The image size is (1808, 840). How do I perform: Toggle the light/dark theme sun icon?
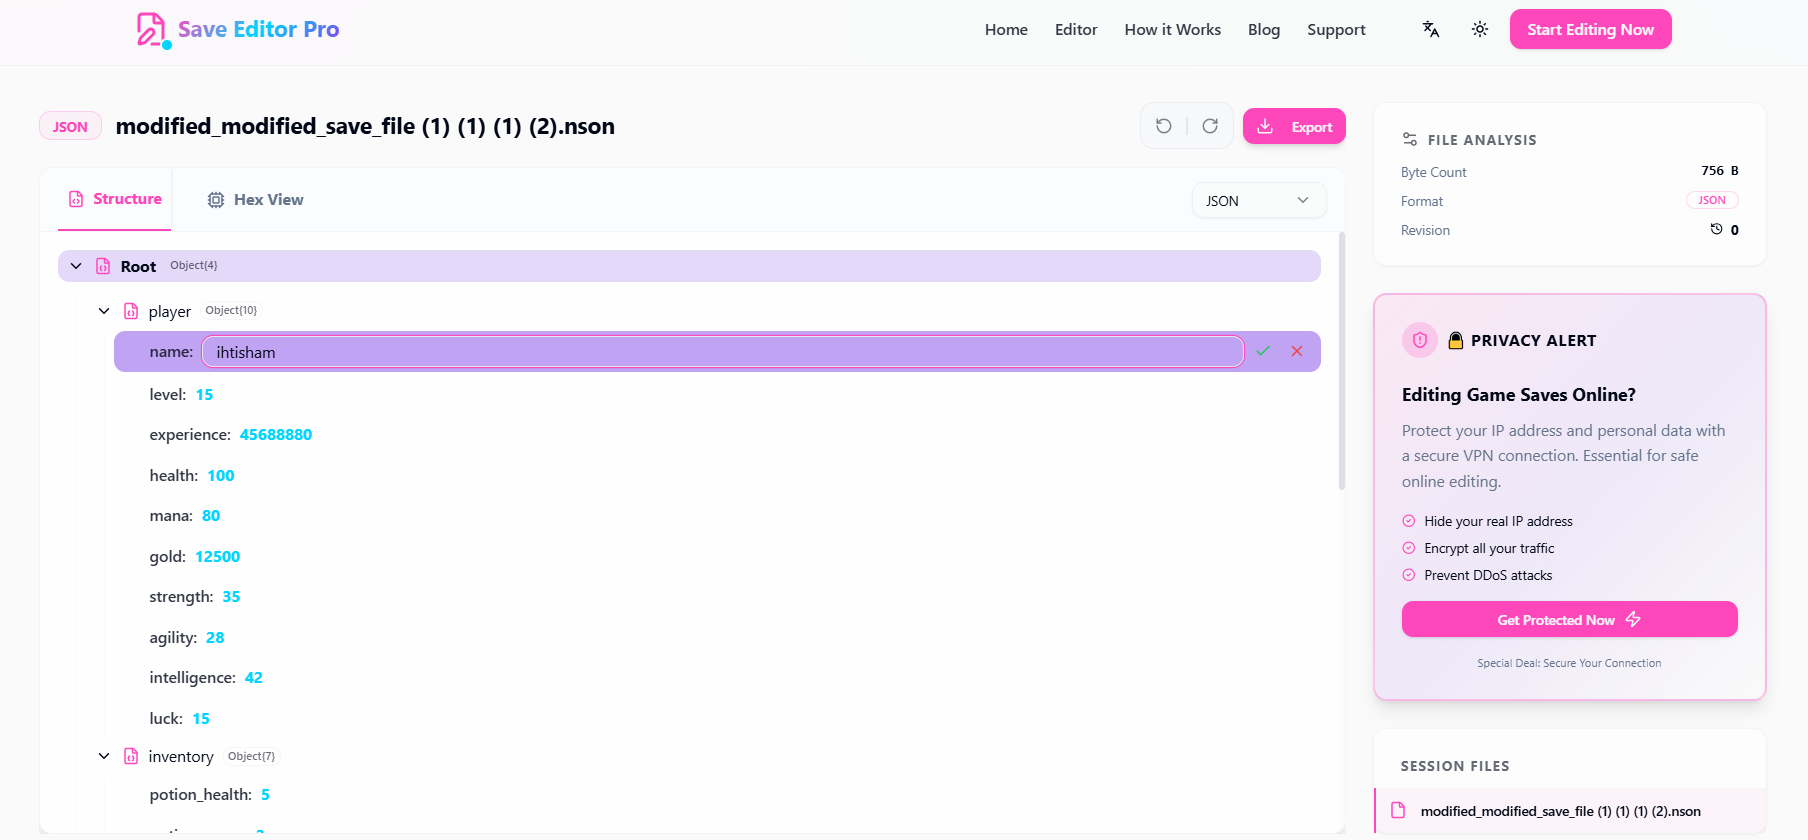(x=1480, y=29)
